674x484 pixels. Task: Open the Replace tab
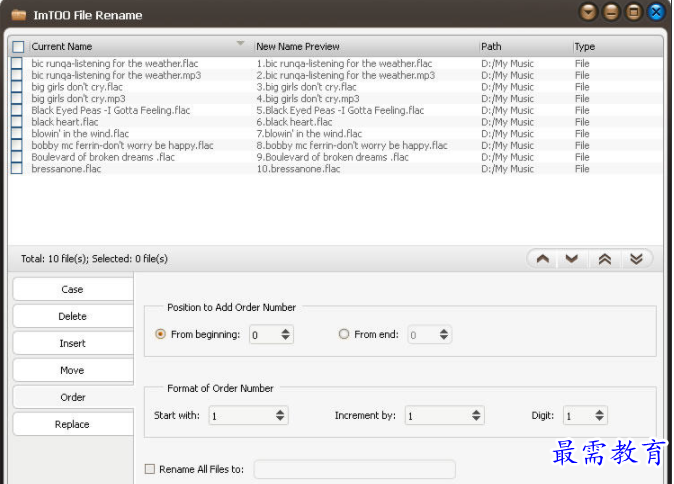(x=73, y=424)
